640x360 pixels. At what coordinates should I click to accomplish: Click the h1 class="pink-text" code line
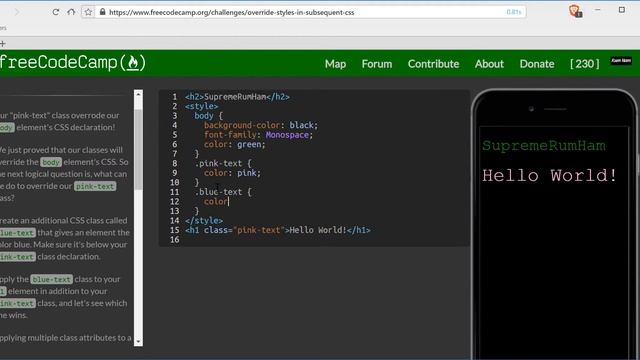click(278, 230)
